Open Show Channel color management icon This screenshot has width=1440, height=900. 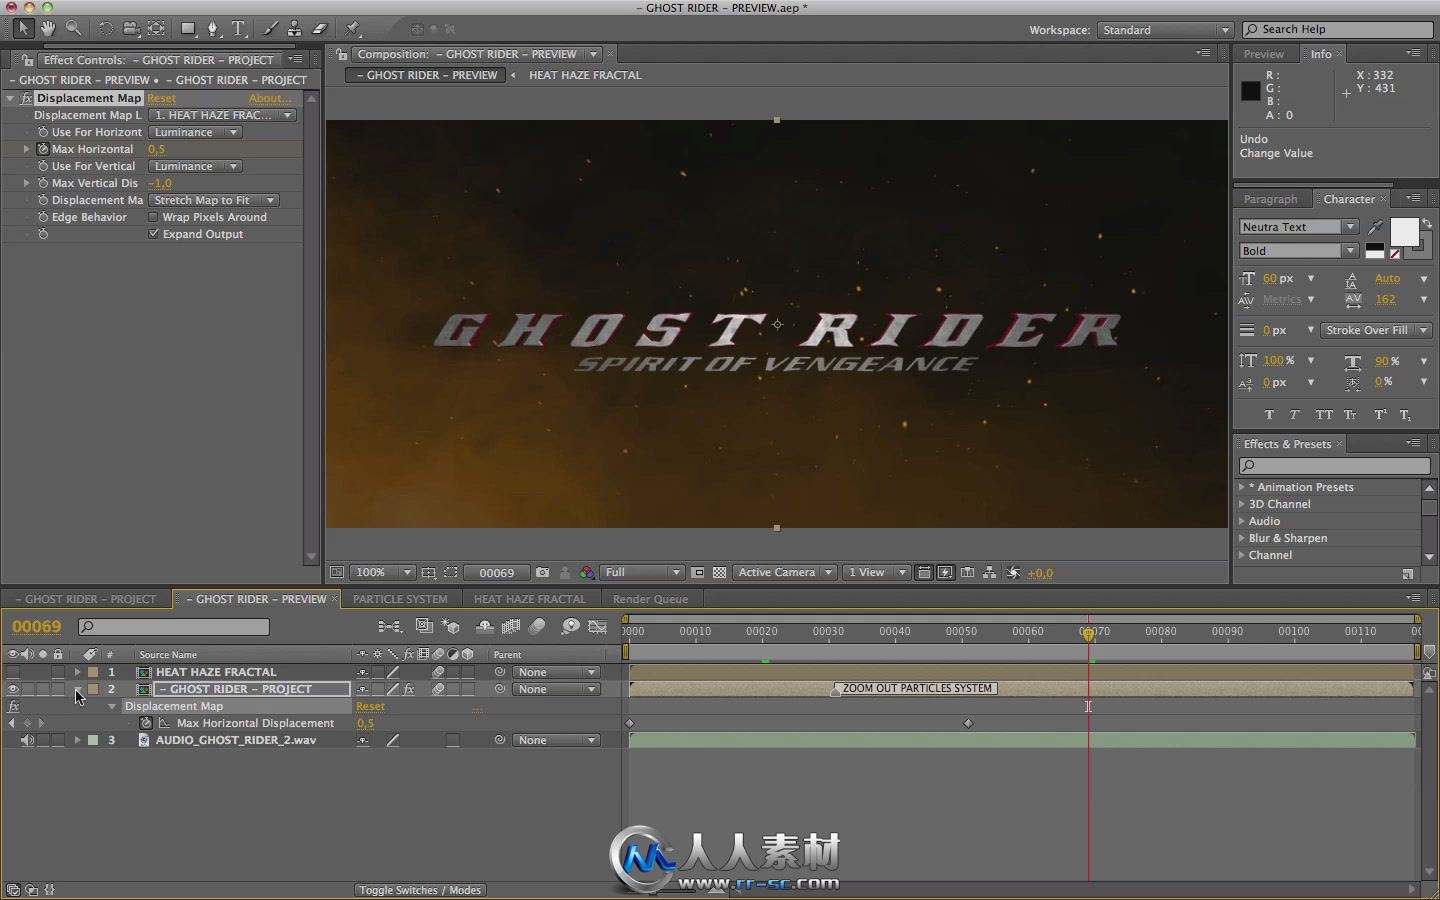tap(587, 573)
